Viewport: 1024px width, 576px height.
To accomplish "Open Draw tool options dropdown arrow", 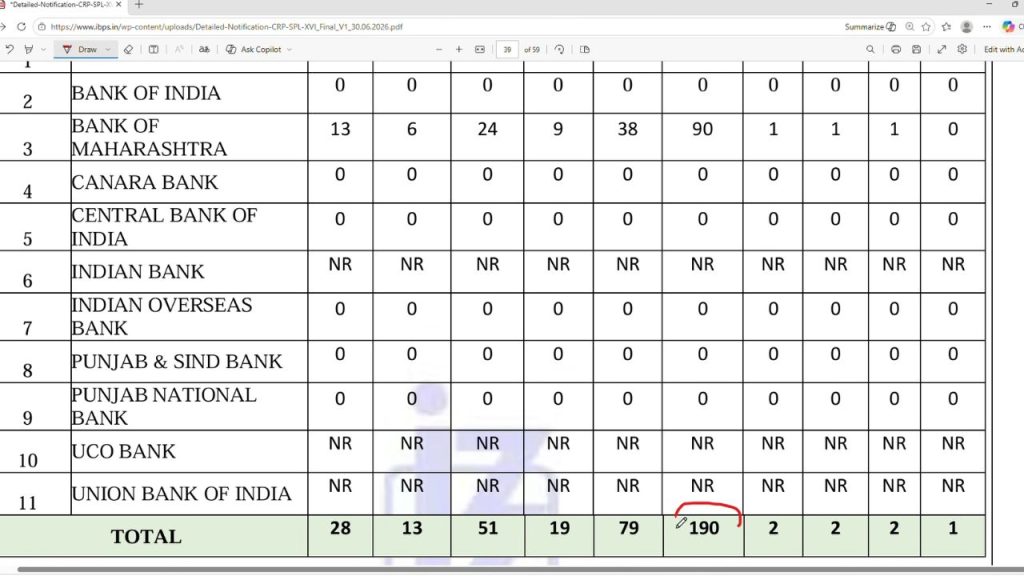I will point(108,50).
